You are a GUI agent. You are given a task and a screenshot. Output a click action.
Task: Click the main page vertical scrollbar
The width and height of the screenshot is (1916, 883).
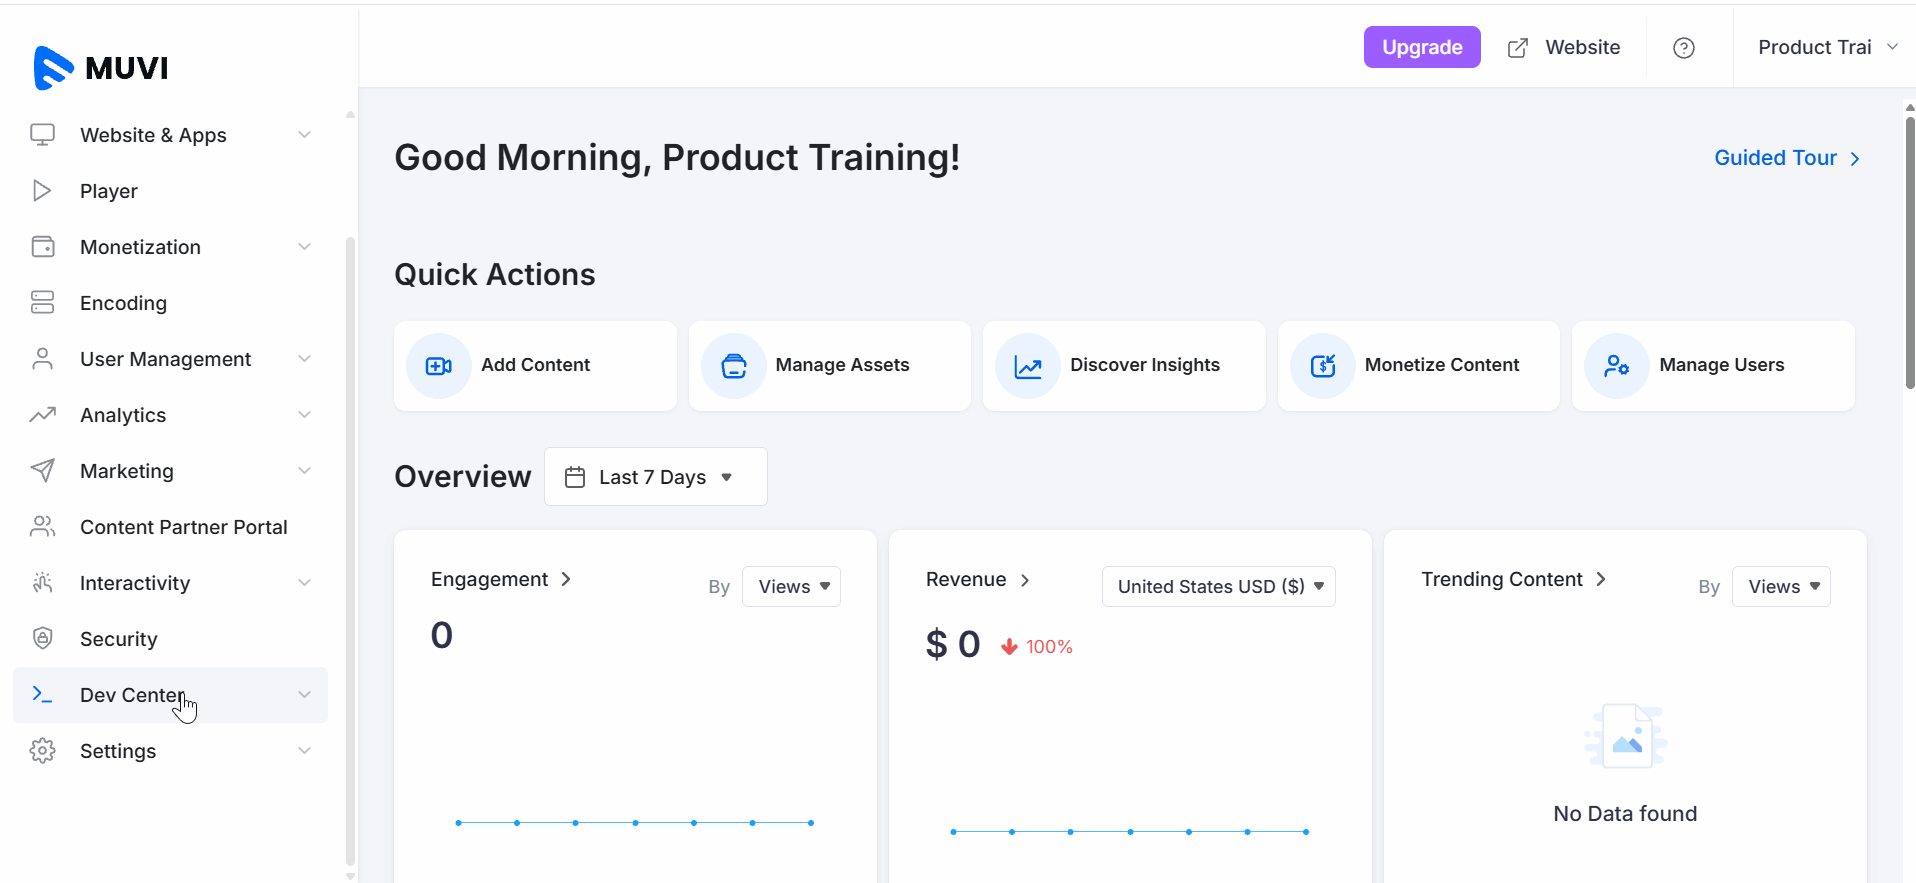click(x=1909, y=250)
